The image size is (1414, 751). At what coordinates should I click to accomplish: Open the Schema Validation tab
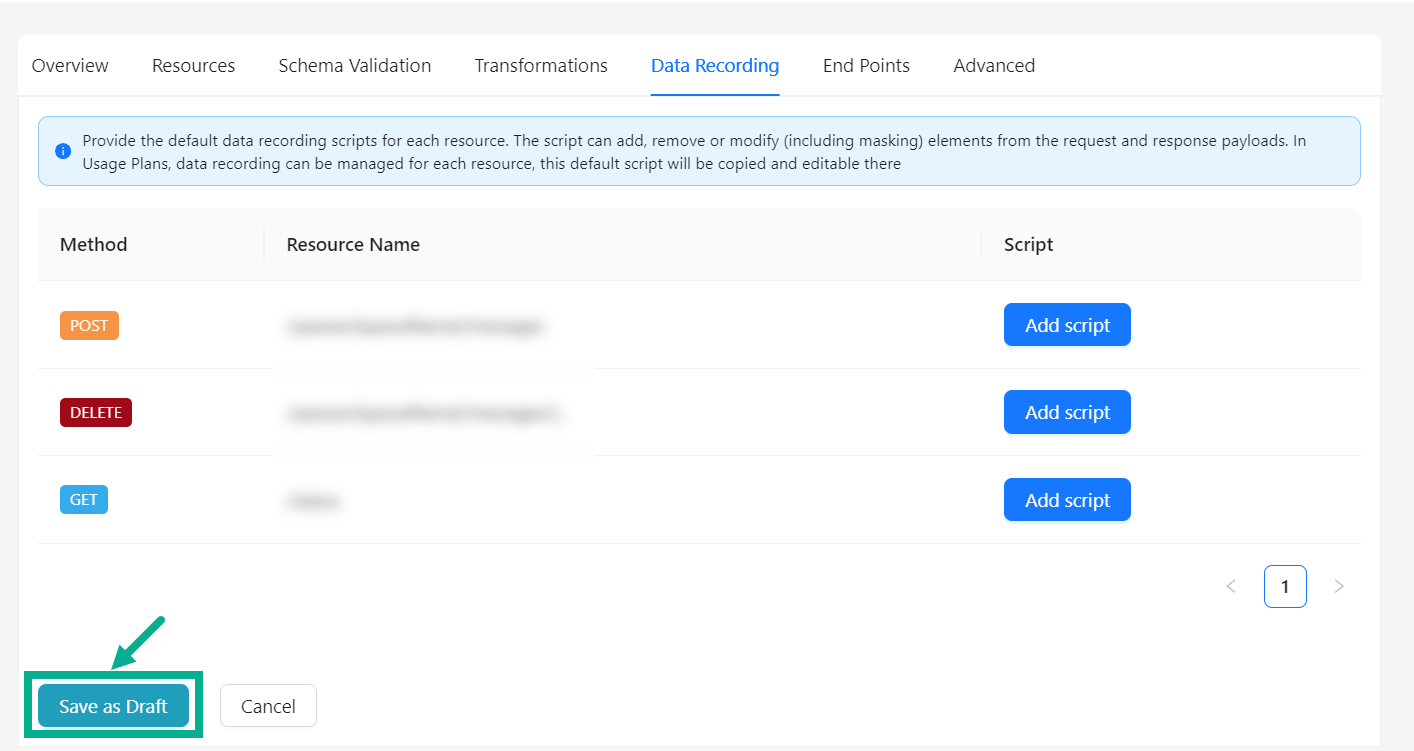(354, 66)
